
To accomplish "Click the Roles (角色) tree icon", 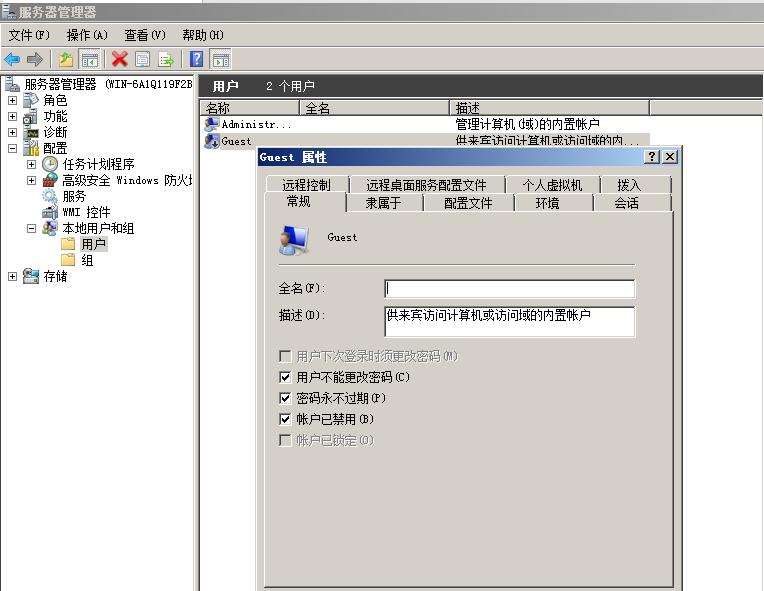I will pos(31,100).
